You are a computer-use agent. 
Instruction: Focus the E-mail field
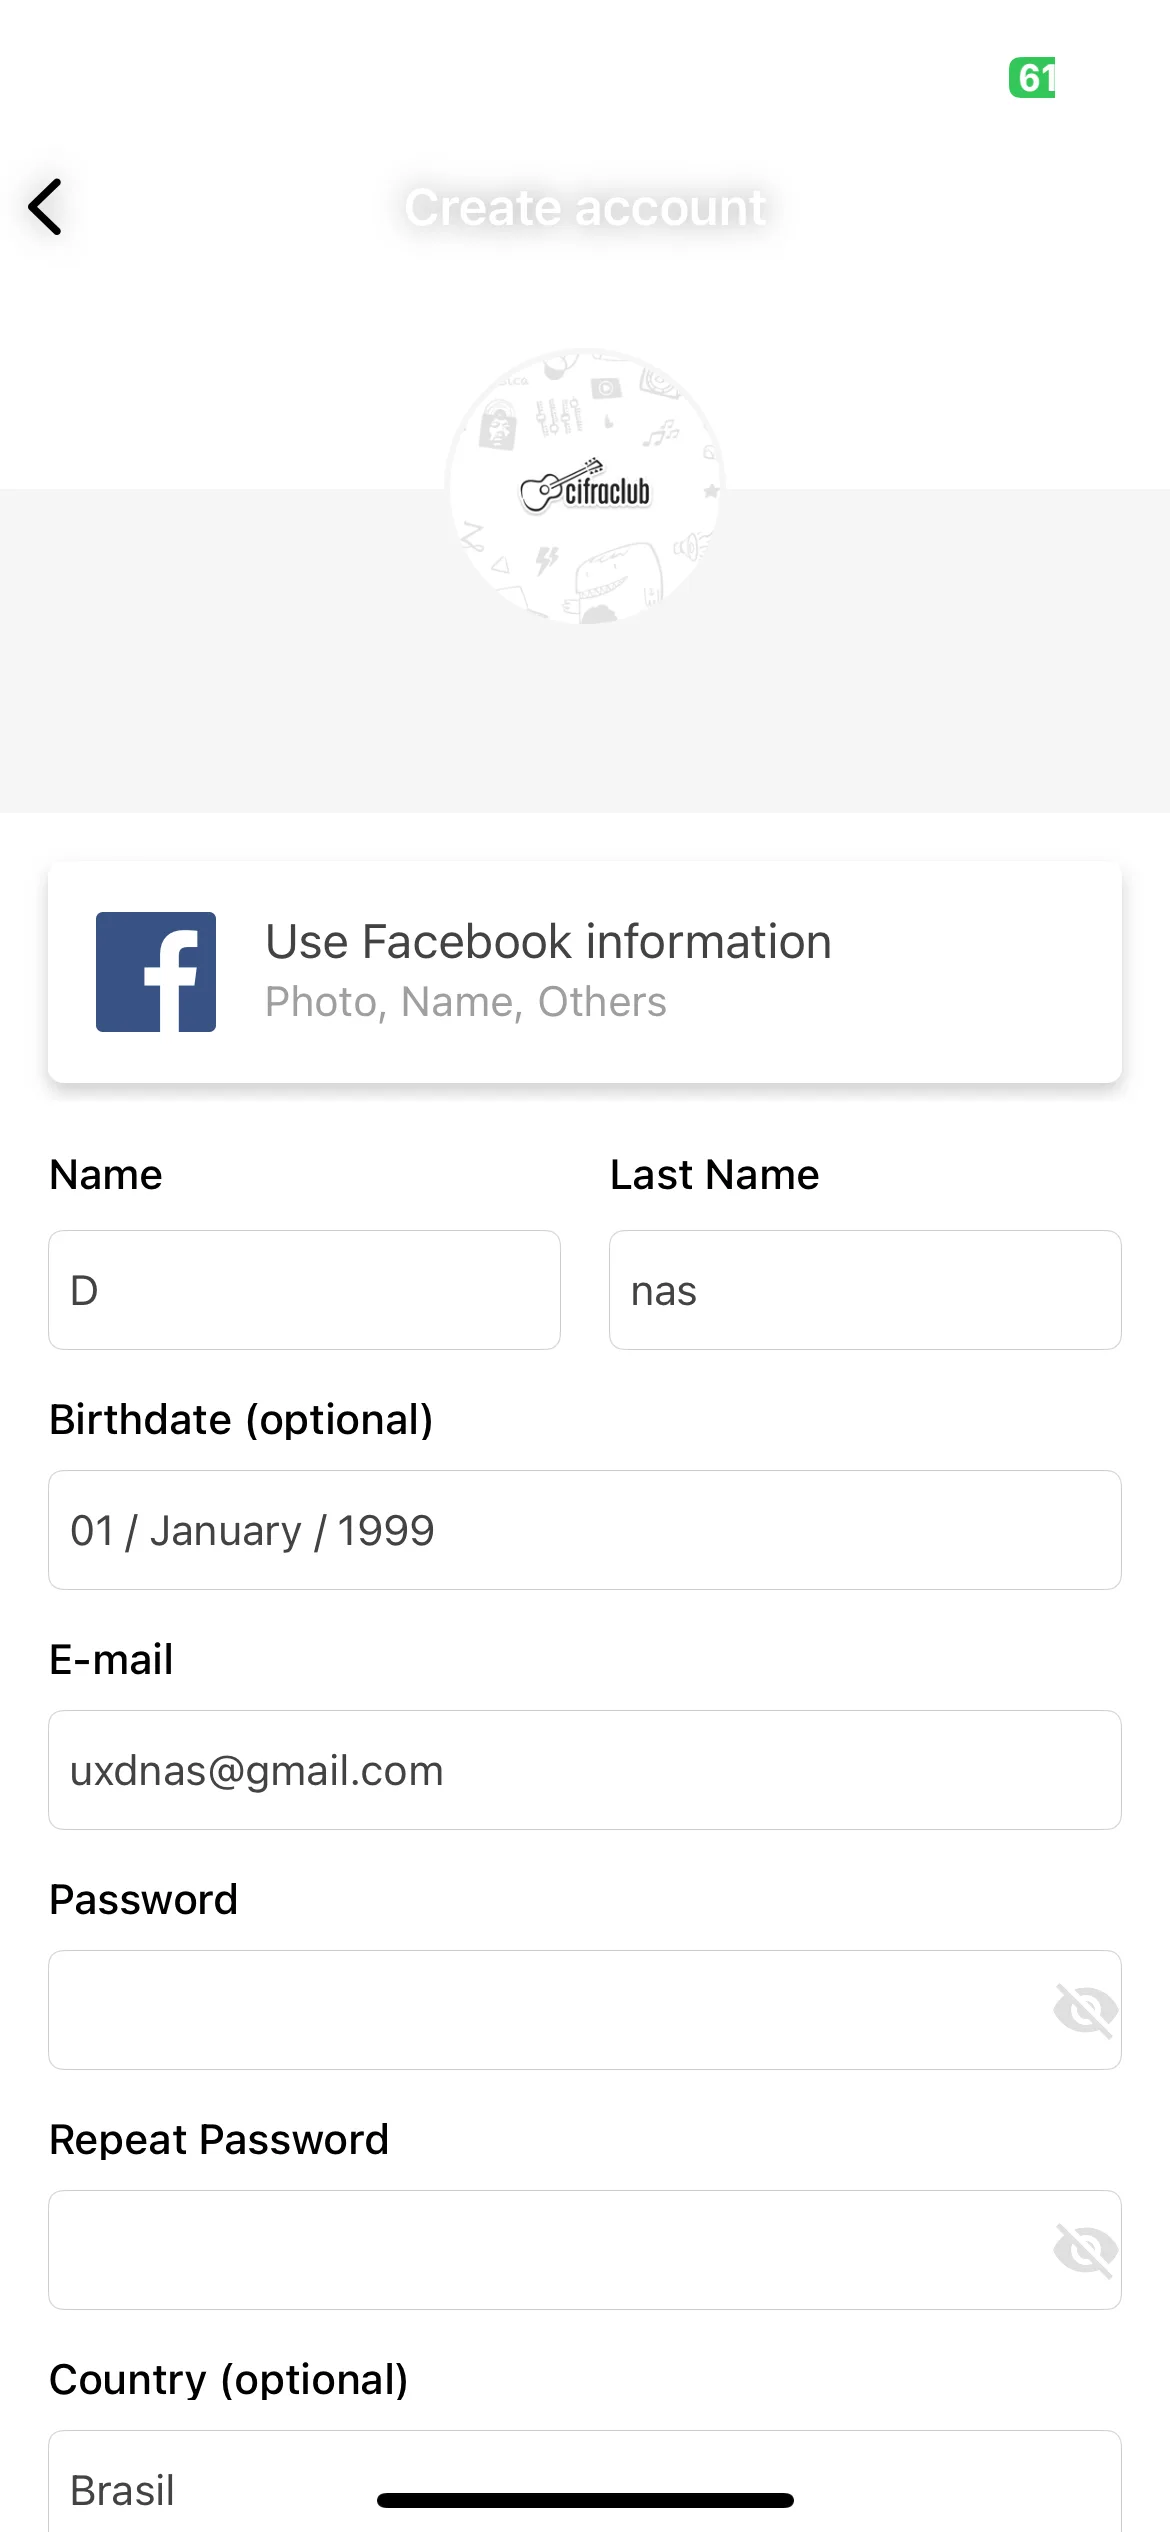point(585,1770)
